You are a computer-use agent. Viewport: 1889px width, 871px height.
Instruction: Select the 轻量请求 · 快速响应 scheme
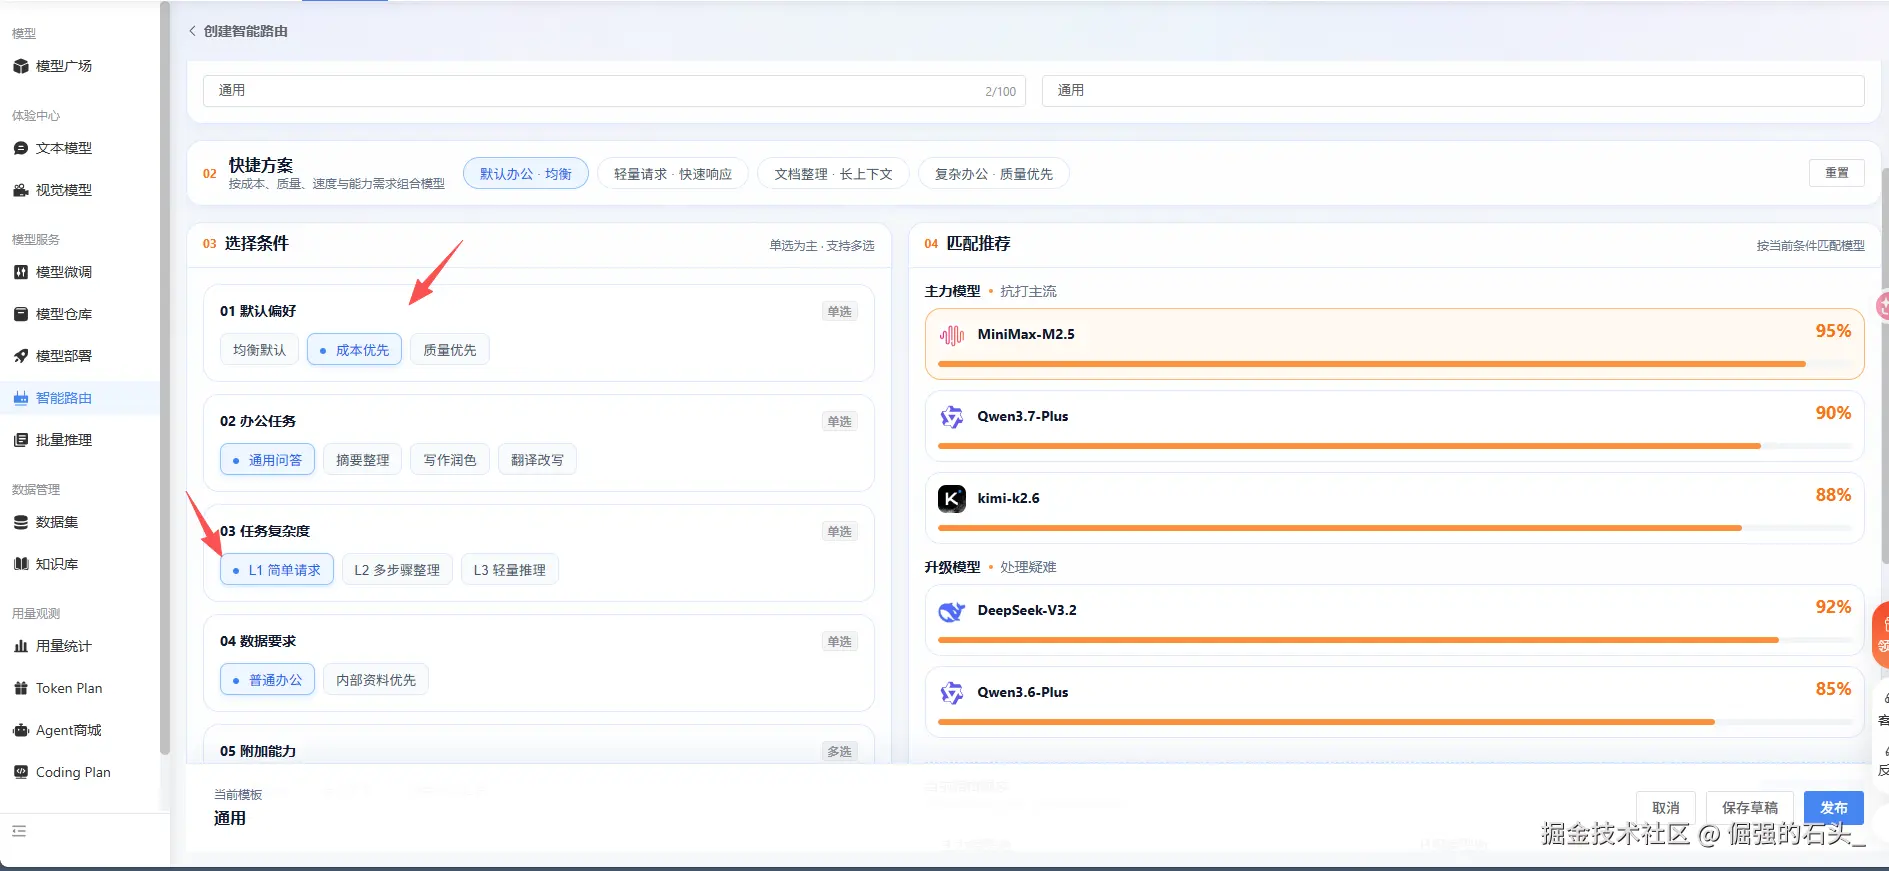click(673, 174)
